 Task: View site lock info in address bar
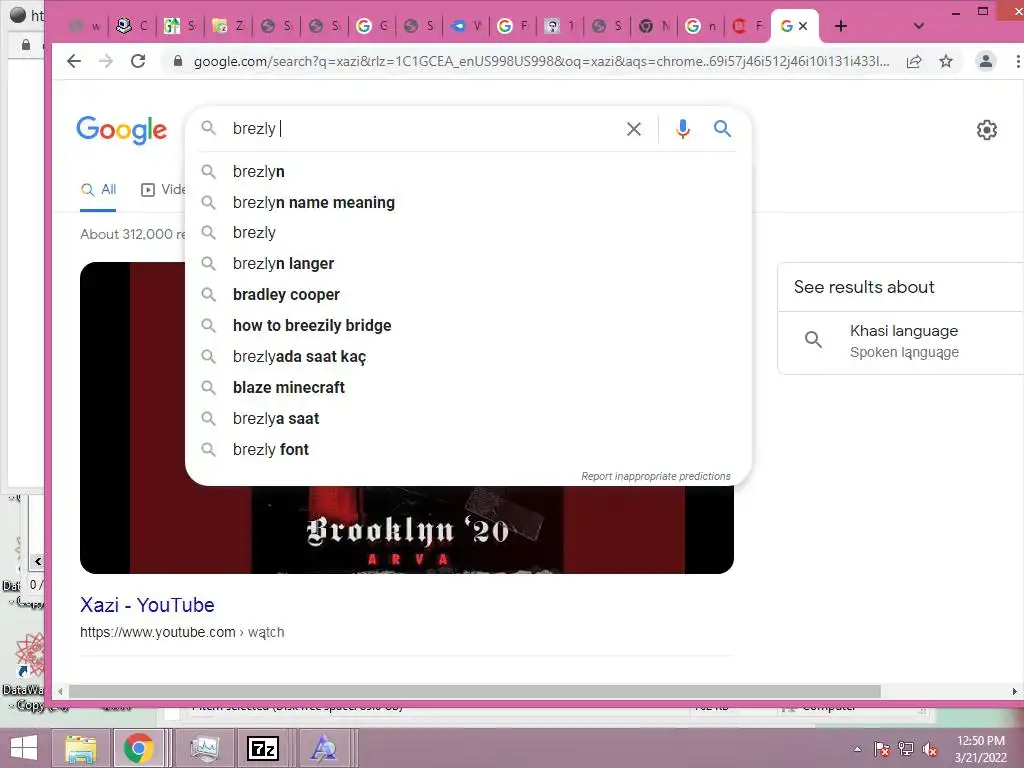click(178, 61)
